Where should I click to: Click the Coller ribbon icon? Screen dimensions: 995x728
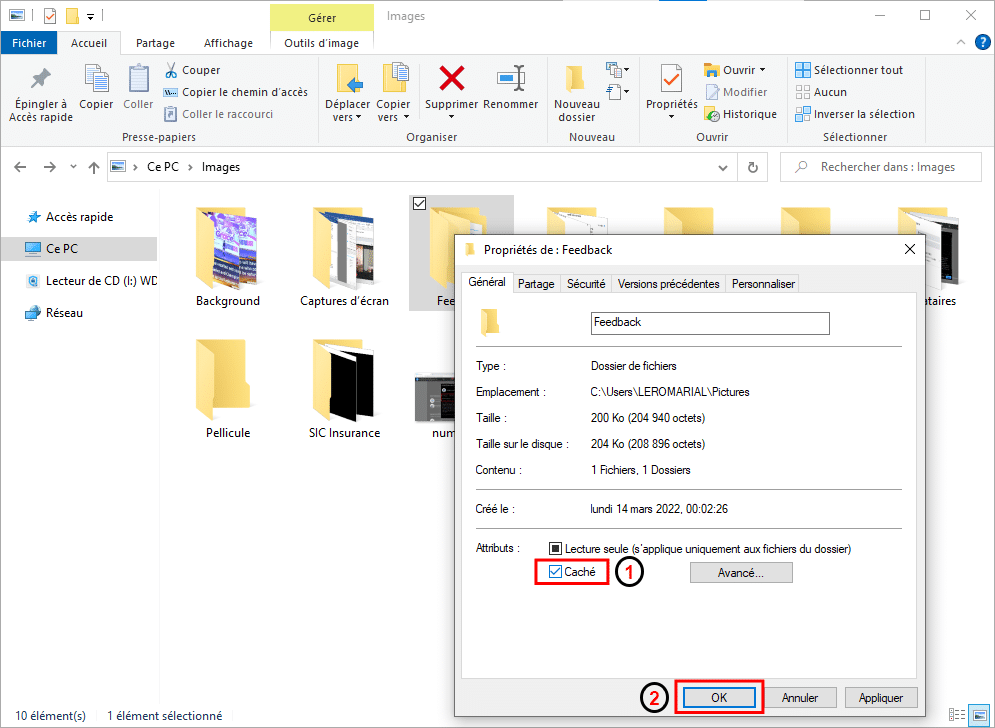(x=138, y=78)
